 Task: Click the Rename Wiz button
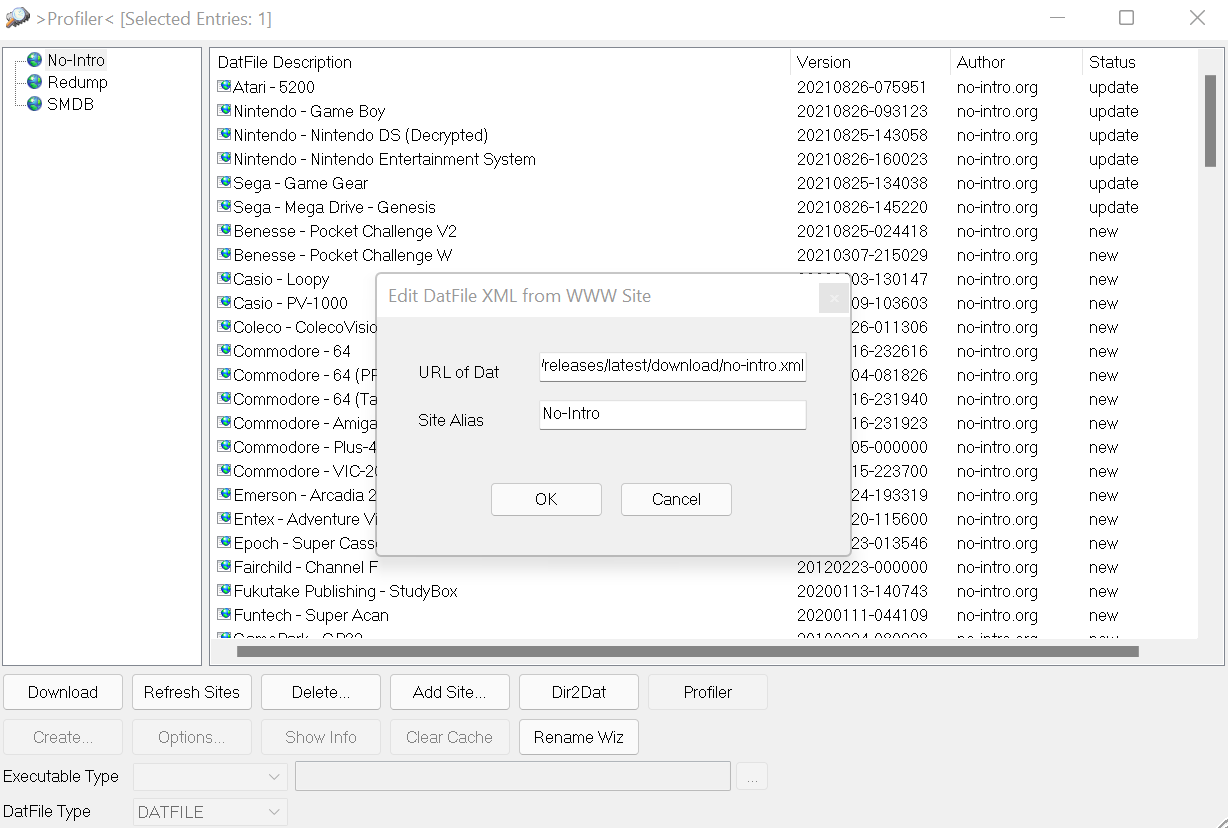[579, 737]
